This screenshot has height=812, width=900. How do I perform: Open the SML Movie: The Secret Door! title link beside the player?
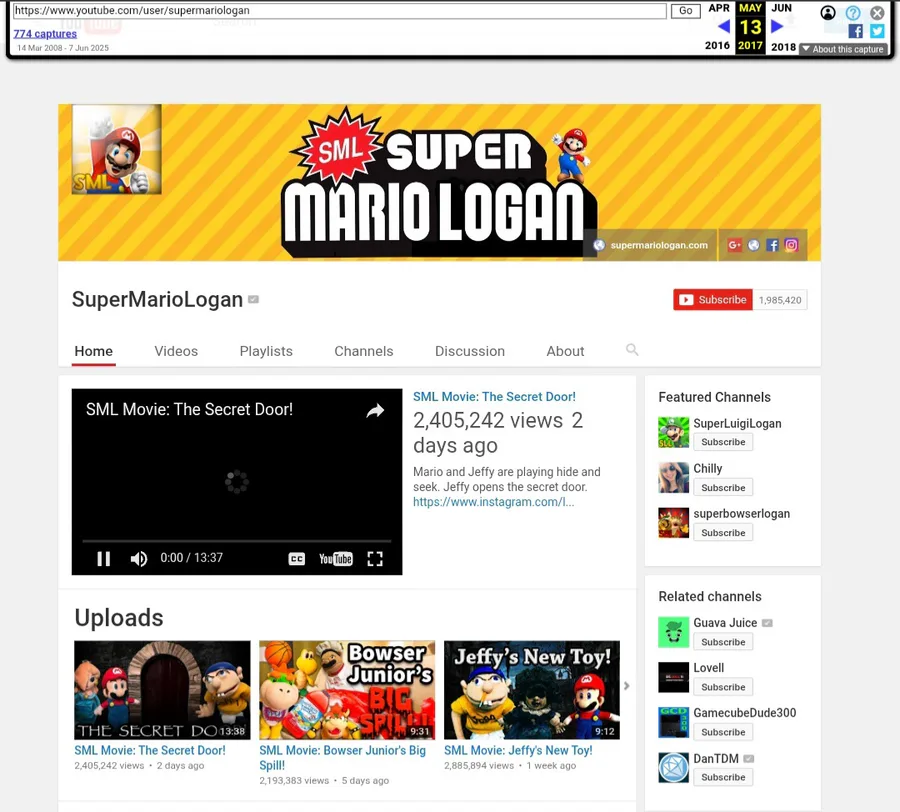pos(494,397)
